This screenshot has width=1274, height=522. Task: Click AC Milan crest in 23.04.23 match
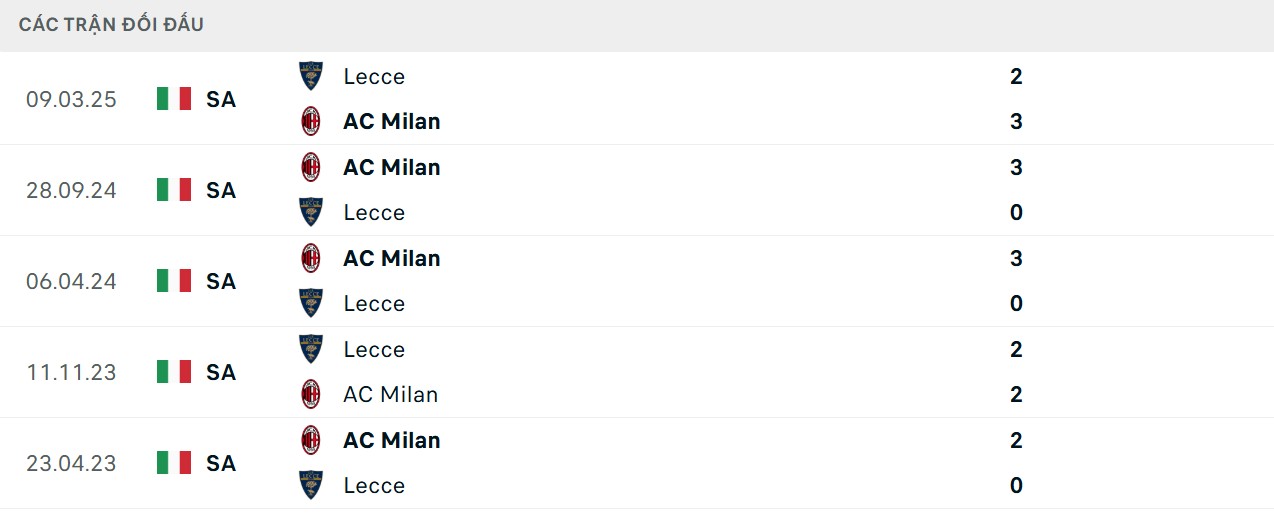[x=311, y=440]
